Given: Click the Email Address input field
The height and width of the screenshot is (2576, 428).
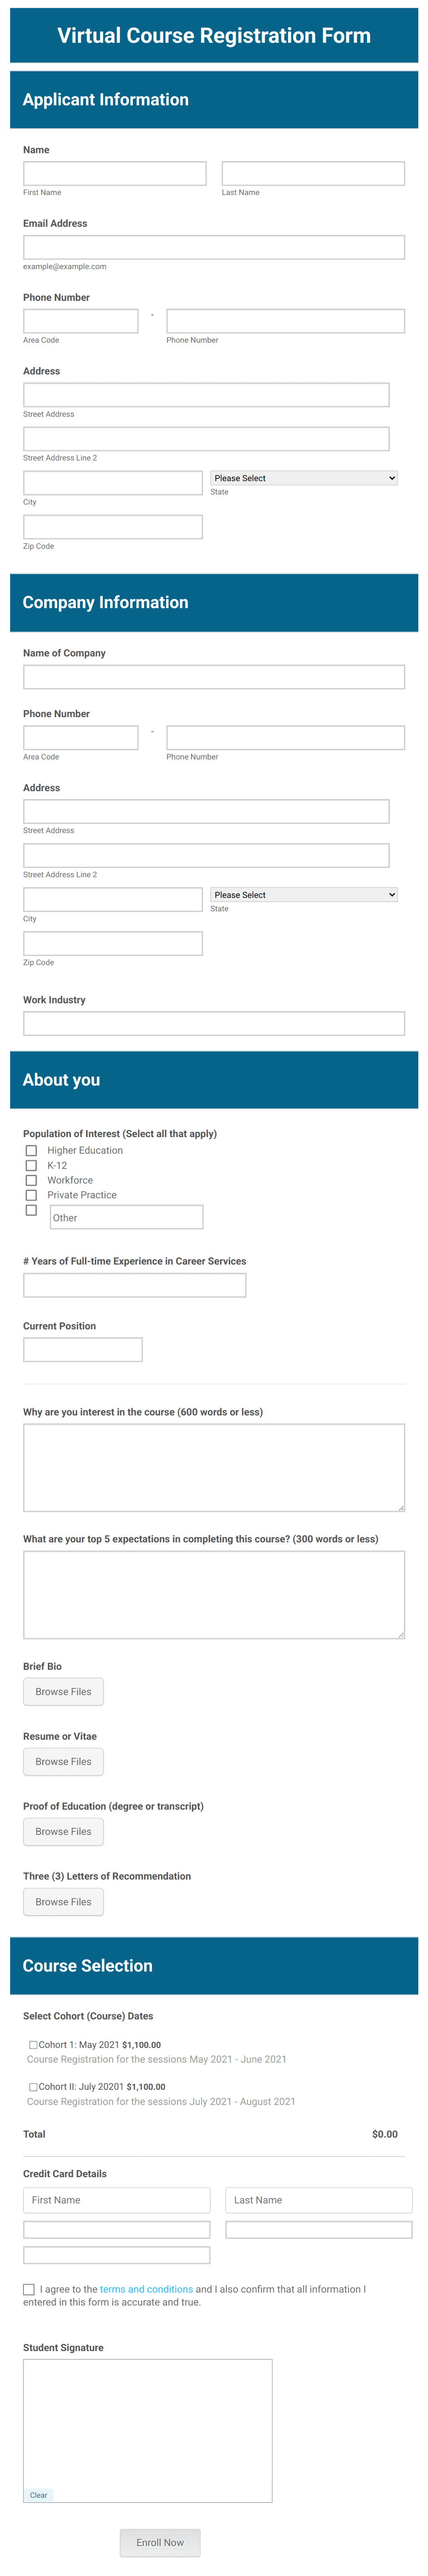Looking at the screenshot, I should [x=213, y=246].
